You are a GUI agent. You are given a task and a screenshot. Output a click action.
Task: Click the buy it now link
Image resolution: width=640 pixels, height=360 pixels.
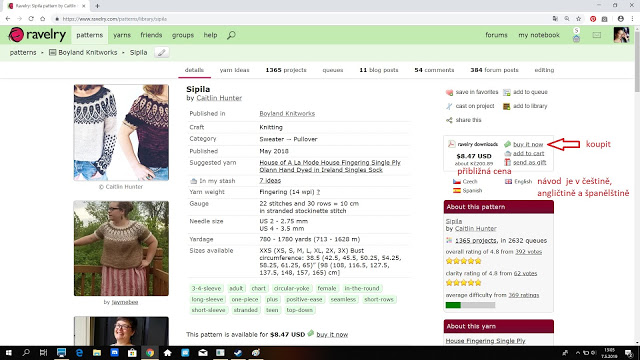(528, 144)
